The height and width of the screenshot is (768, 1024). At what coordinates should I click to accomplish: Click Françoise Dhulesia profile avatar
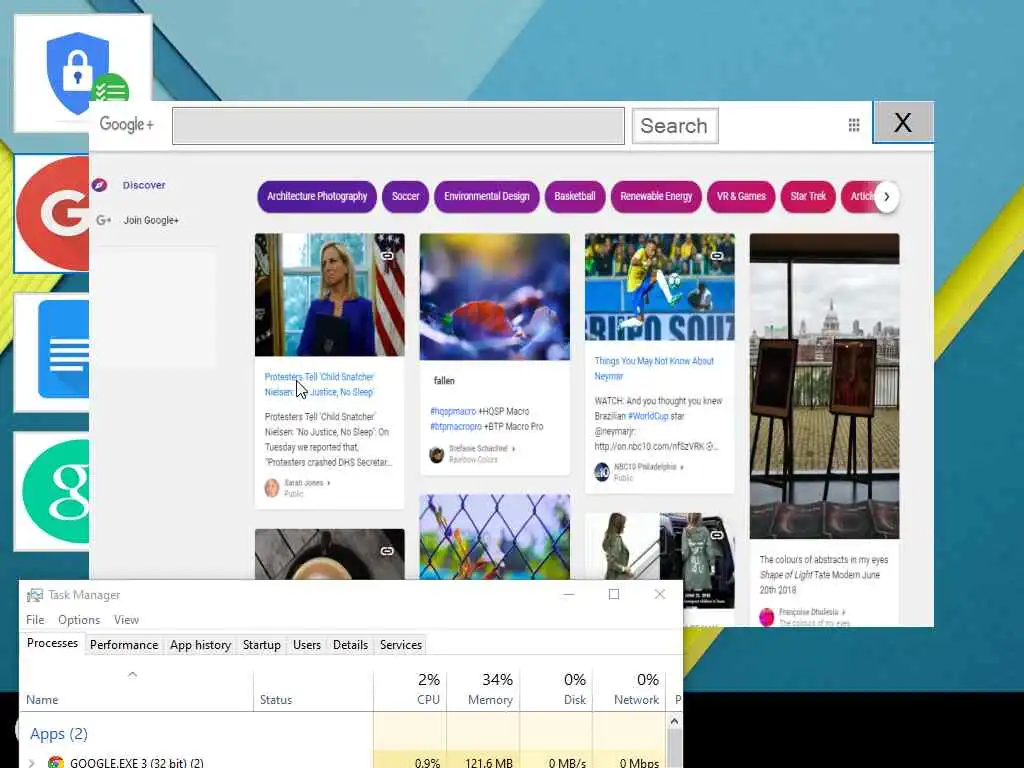click(767, 616)
